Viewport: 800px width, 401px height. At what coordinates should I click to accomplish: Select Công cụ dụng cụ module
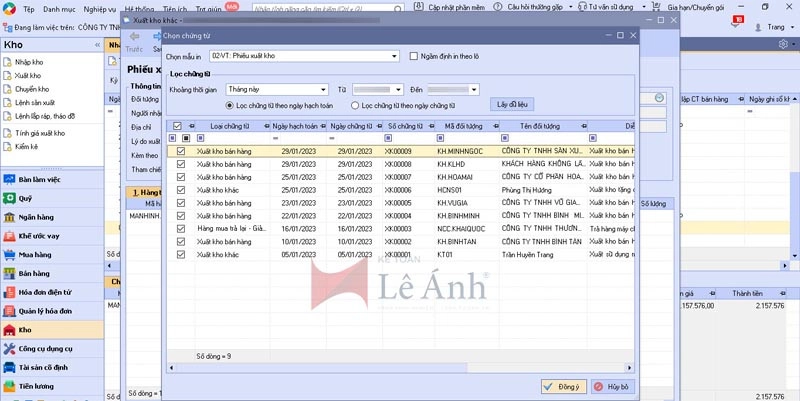[x=45, y=348]
